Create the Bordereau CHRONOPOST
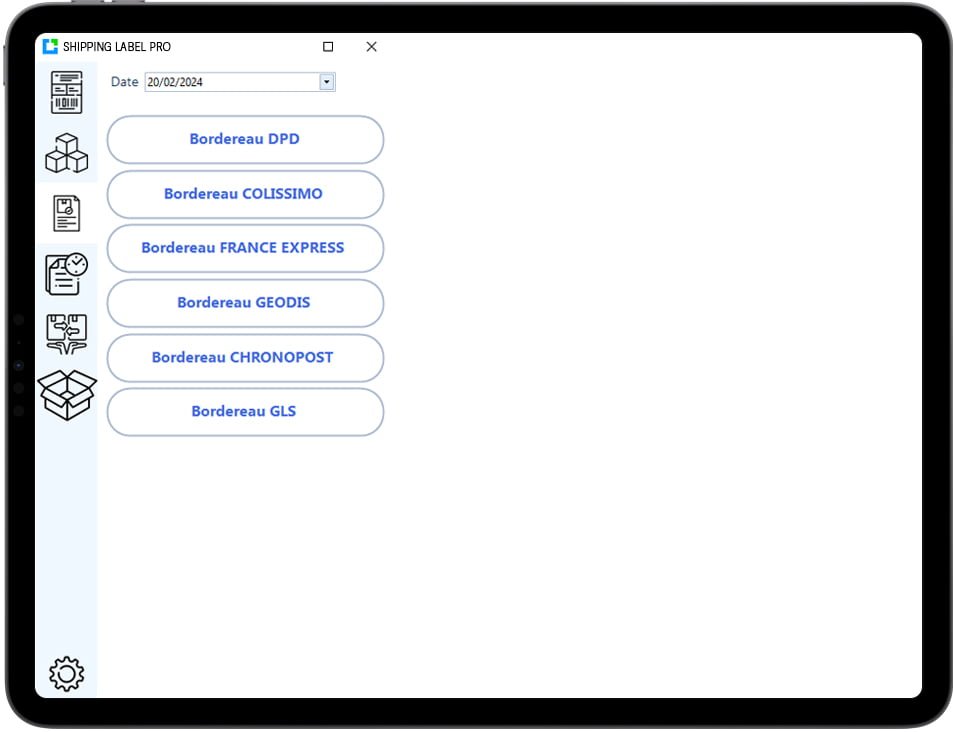The image size is (954, 732). [x=245, y=357]
